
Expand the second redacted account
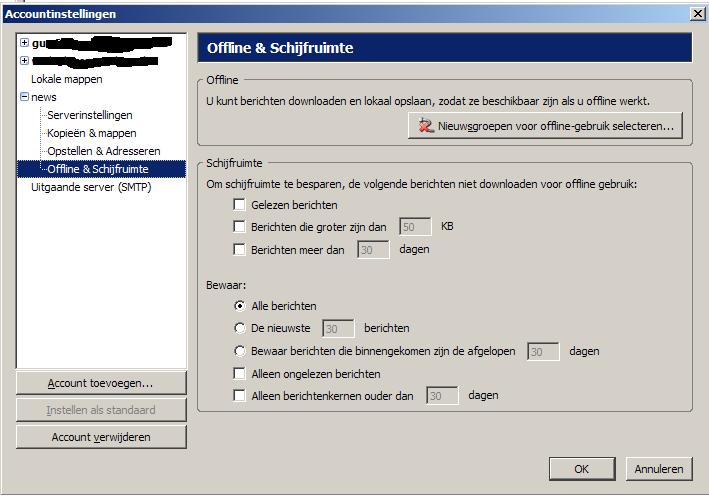tap(25, 61)
